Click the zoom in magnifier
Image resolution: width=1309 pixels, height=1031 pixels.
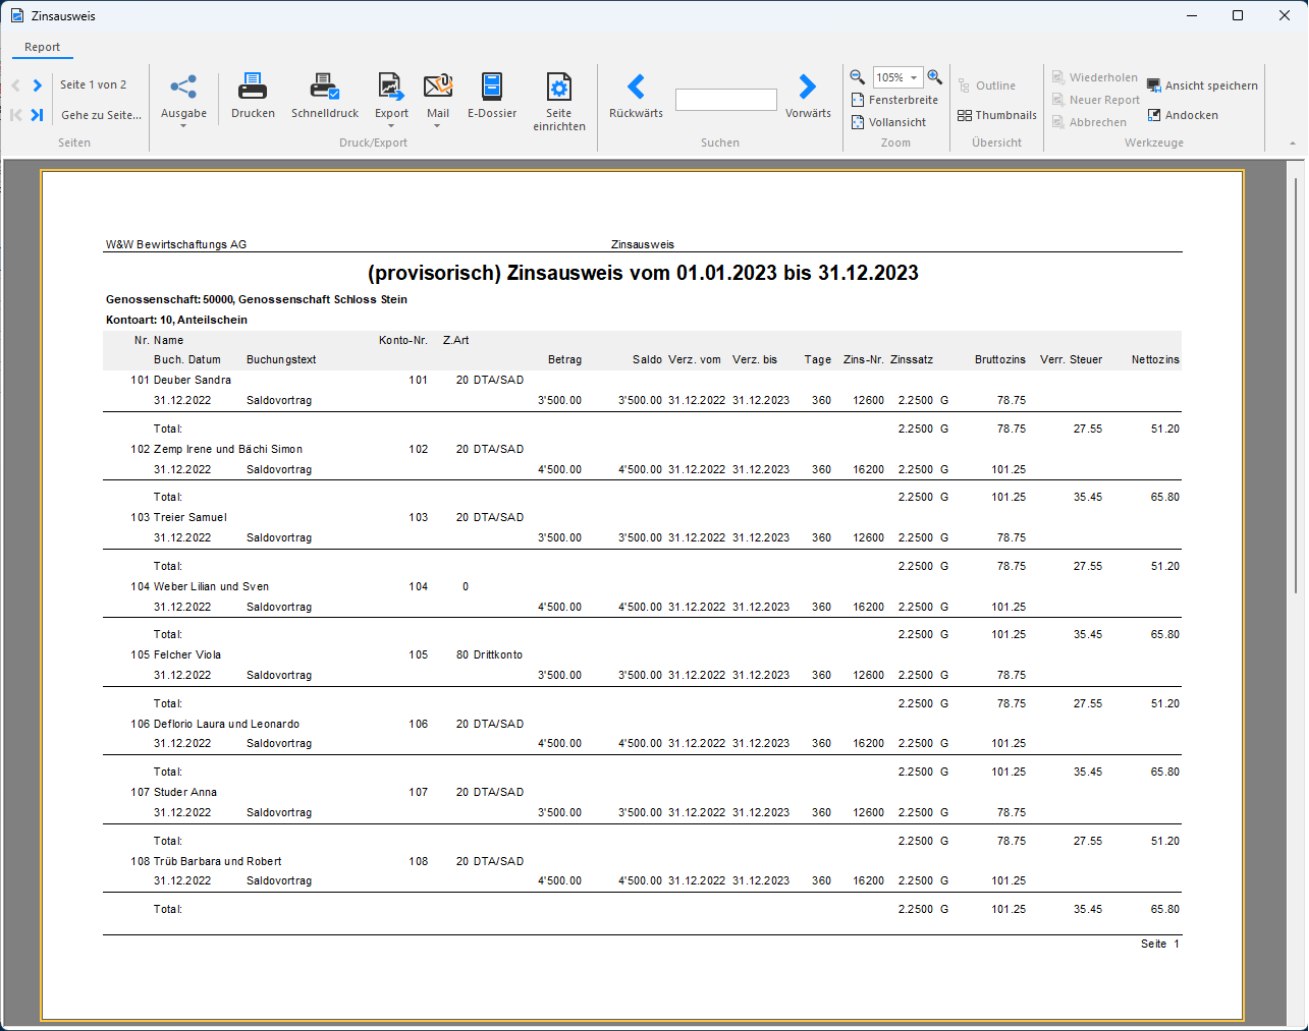934,77
